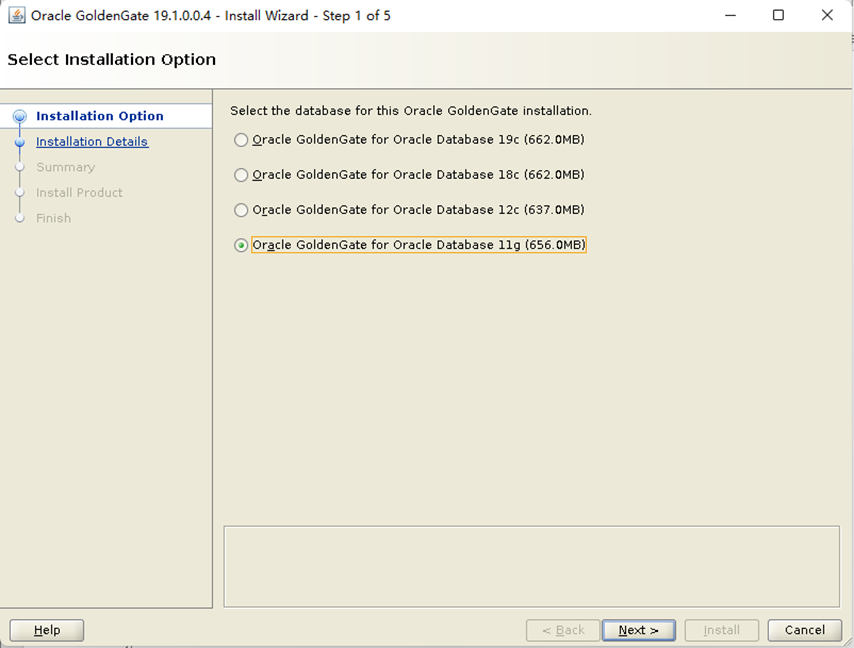Screen dimensions: 854x648
Task: Cancel the install wizard
Action: [804, 630]
